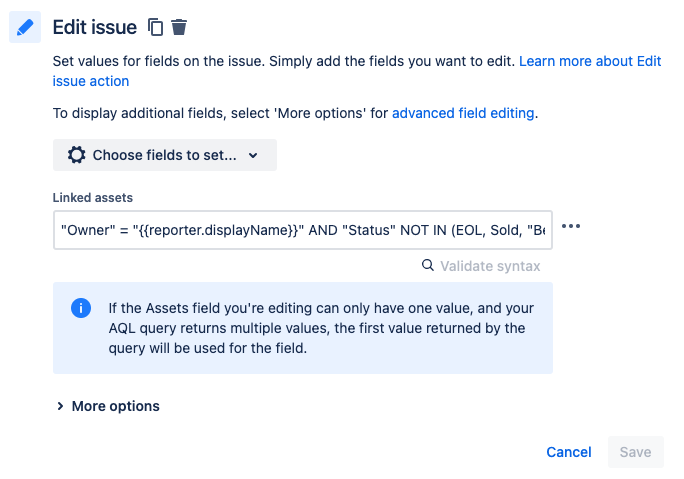Click the info message about AQL query values
Image resolution: width=684 pixels, height=479 pixels.
coord(321,328)
